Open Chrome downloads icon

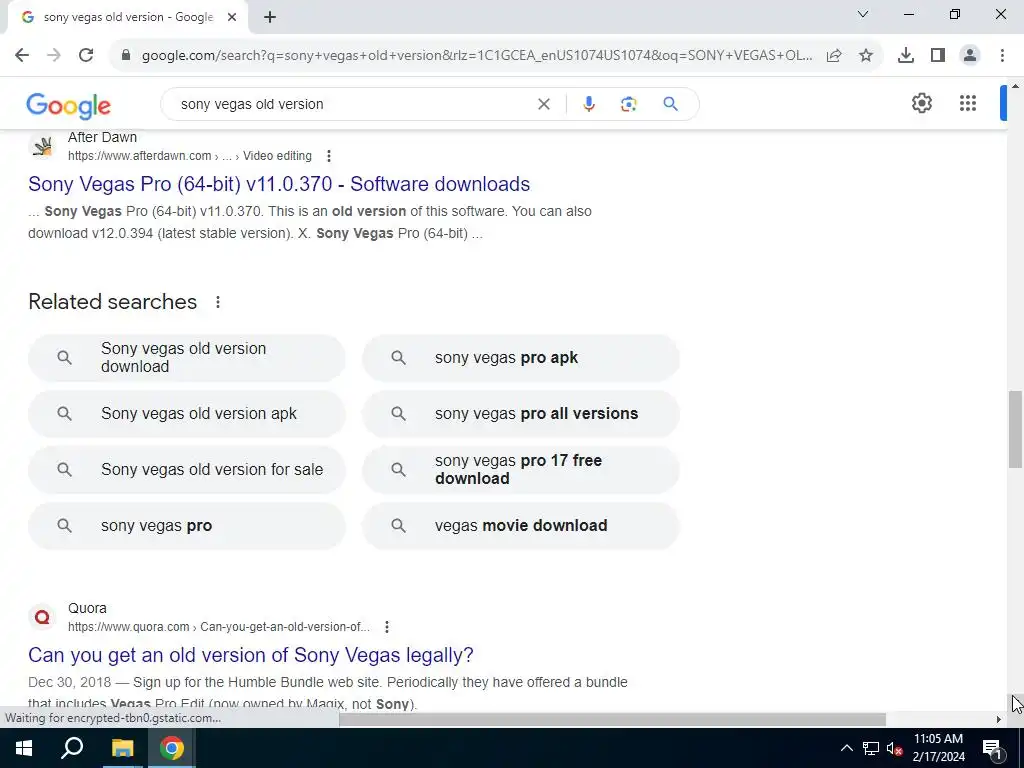pyautogui.click(x=905, y=56)
